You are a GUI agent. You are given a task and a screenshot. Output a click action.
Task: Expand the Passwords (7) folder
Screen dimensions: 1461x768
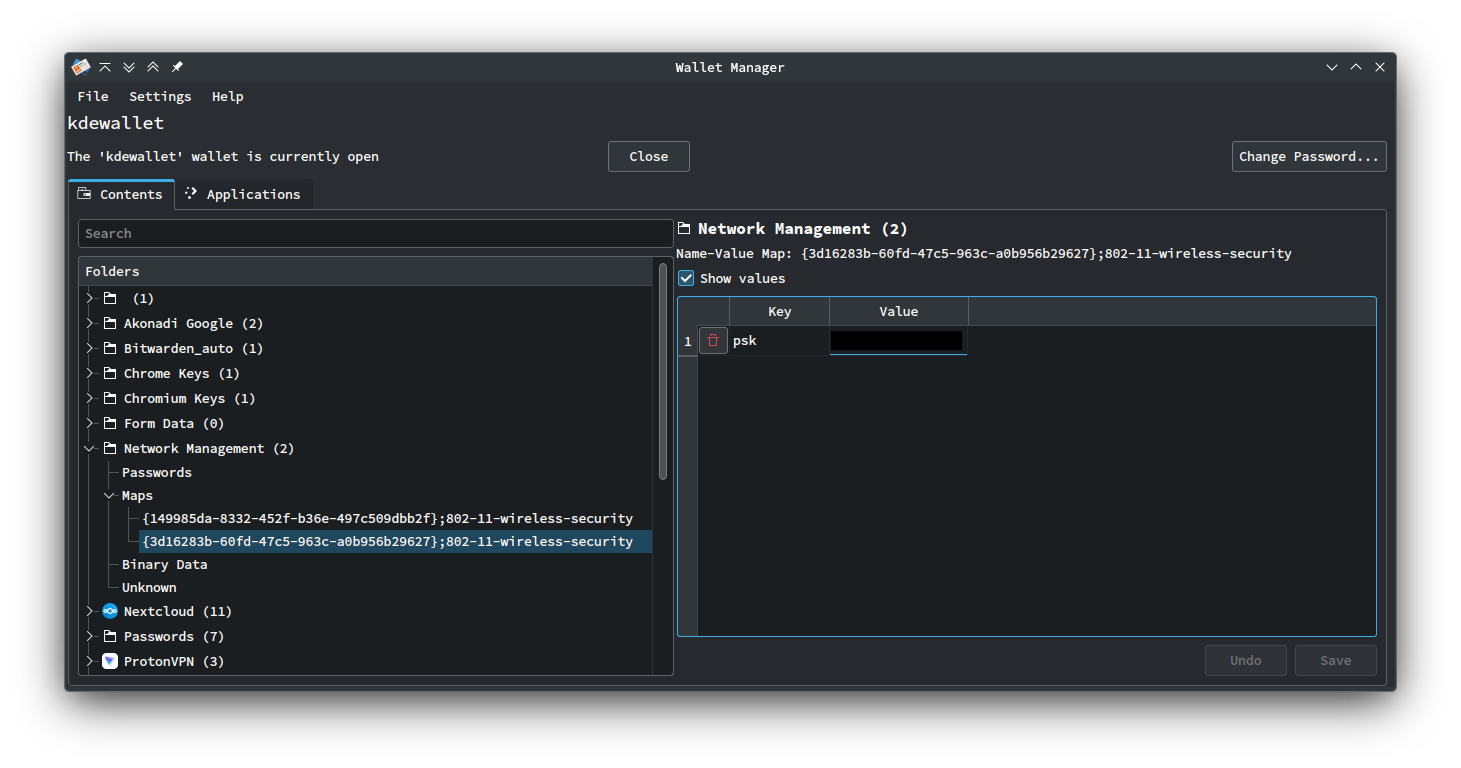click(x=90, y=636)
